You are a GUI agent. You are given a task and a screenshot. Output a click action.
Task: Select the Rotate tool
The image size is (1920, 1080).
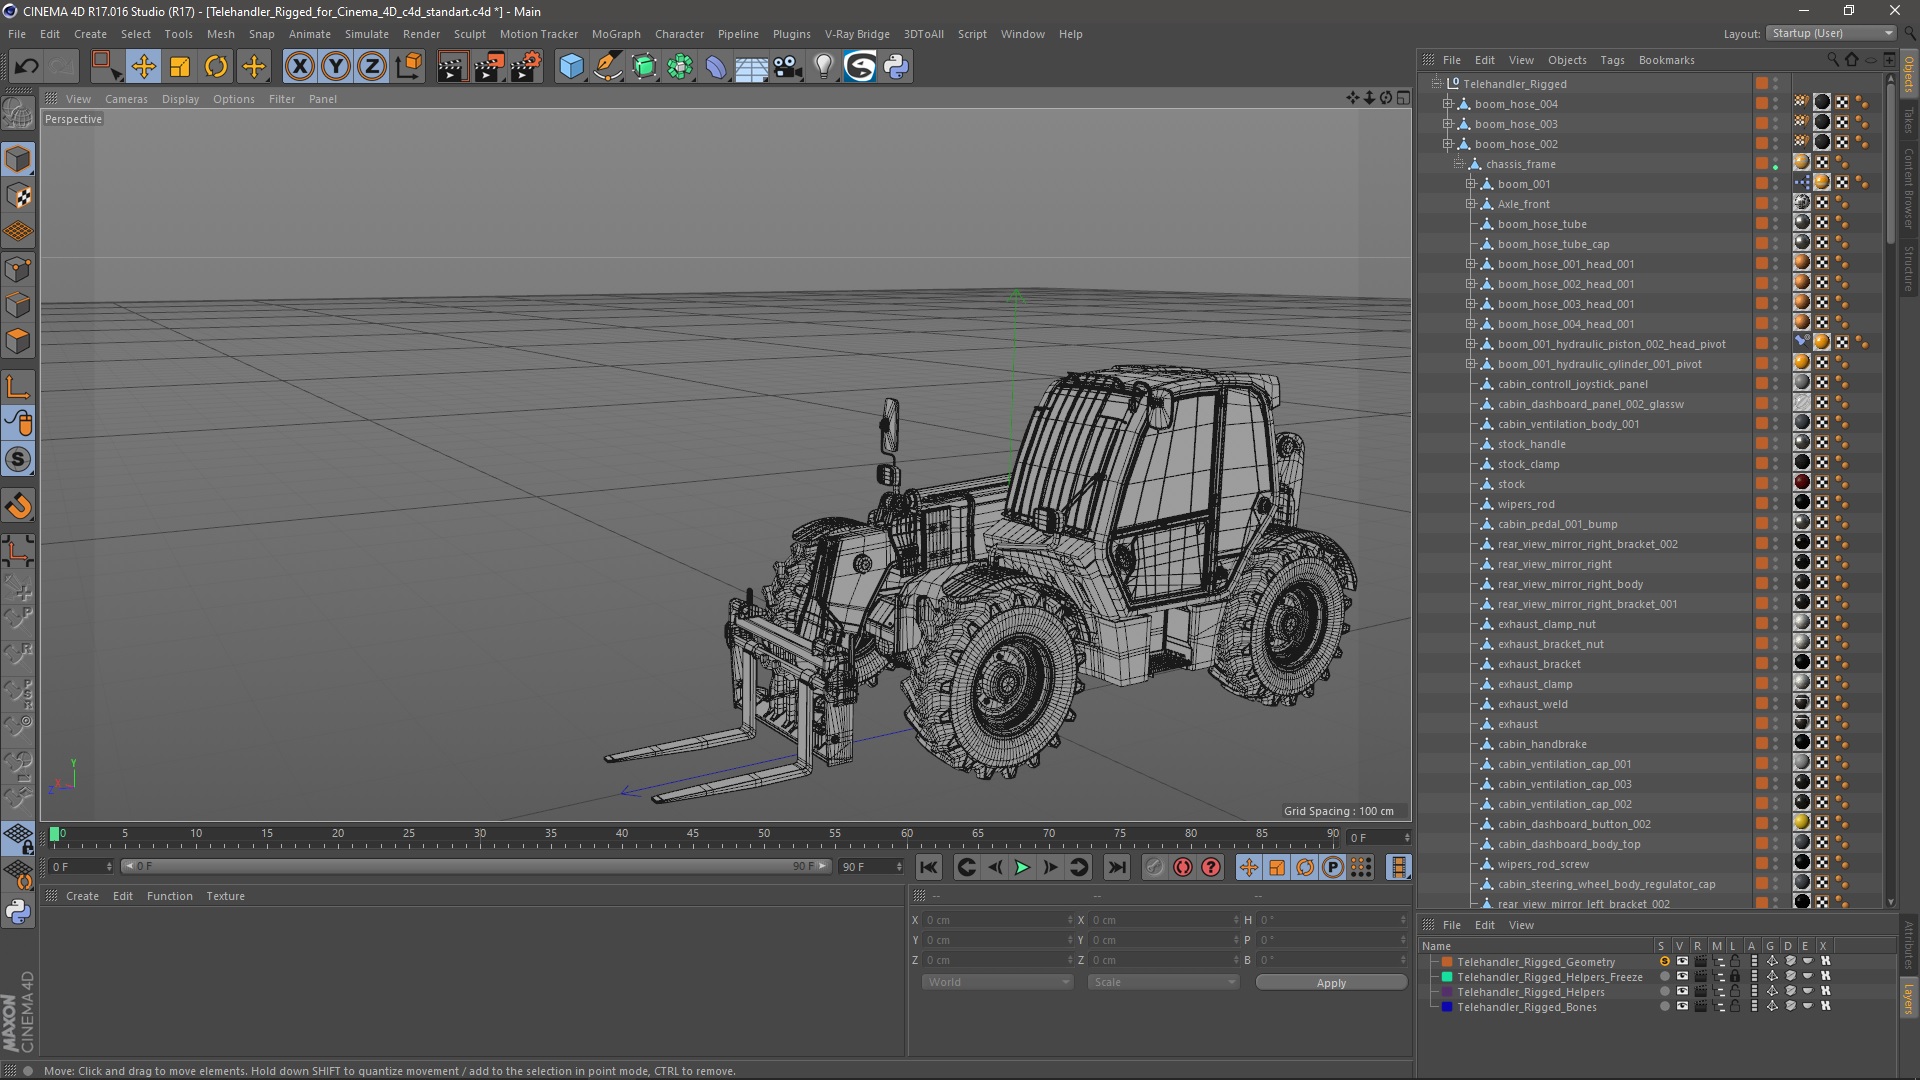[216, 67]
